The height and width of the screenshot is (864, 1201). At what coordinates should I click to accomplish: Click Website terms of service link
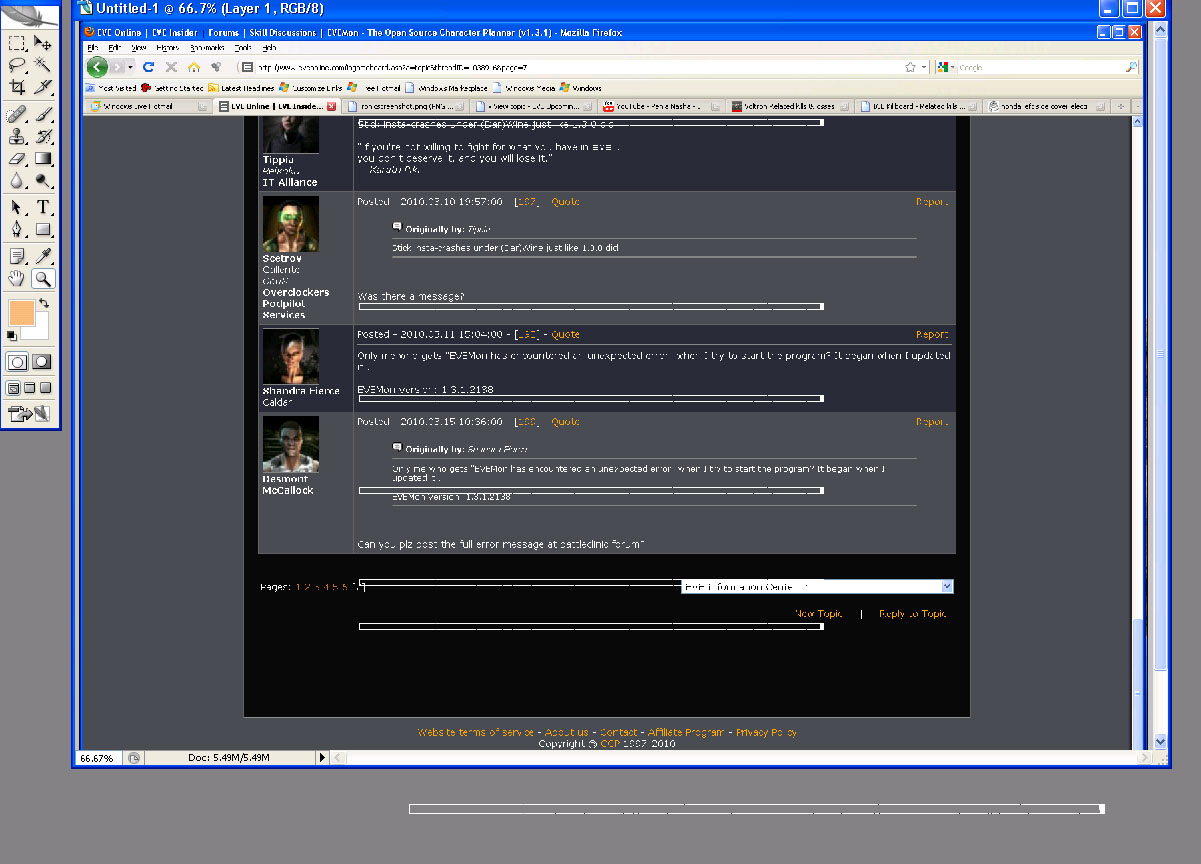(476, 733)
